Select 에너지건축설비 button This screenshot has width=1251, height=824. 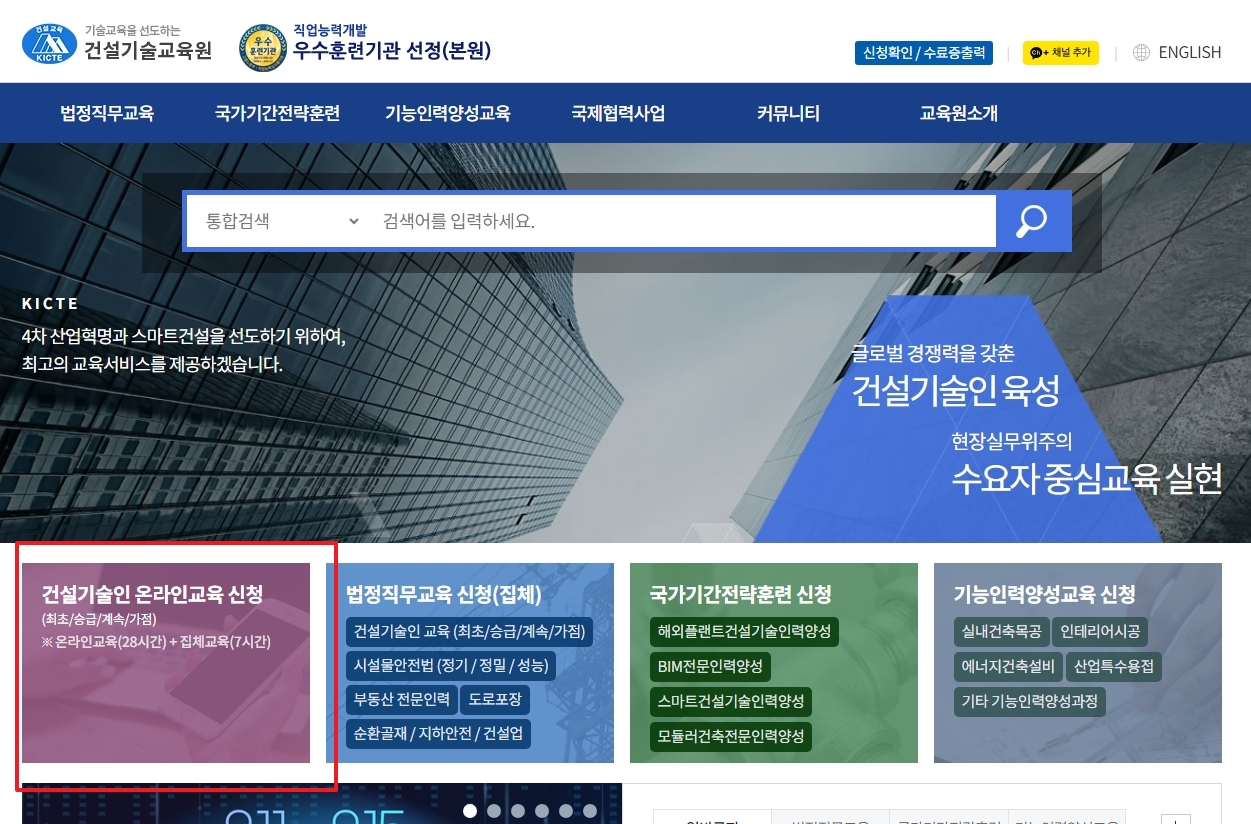pos(1008,666)
